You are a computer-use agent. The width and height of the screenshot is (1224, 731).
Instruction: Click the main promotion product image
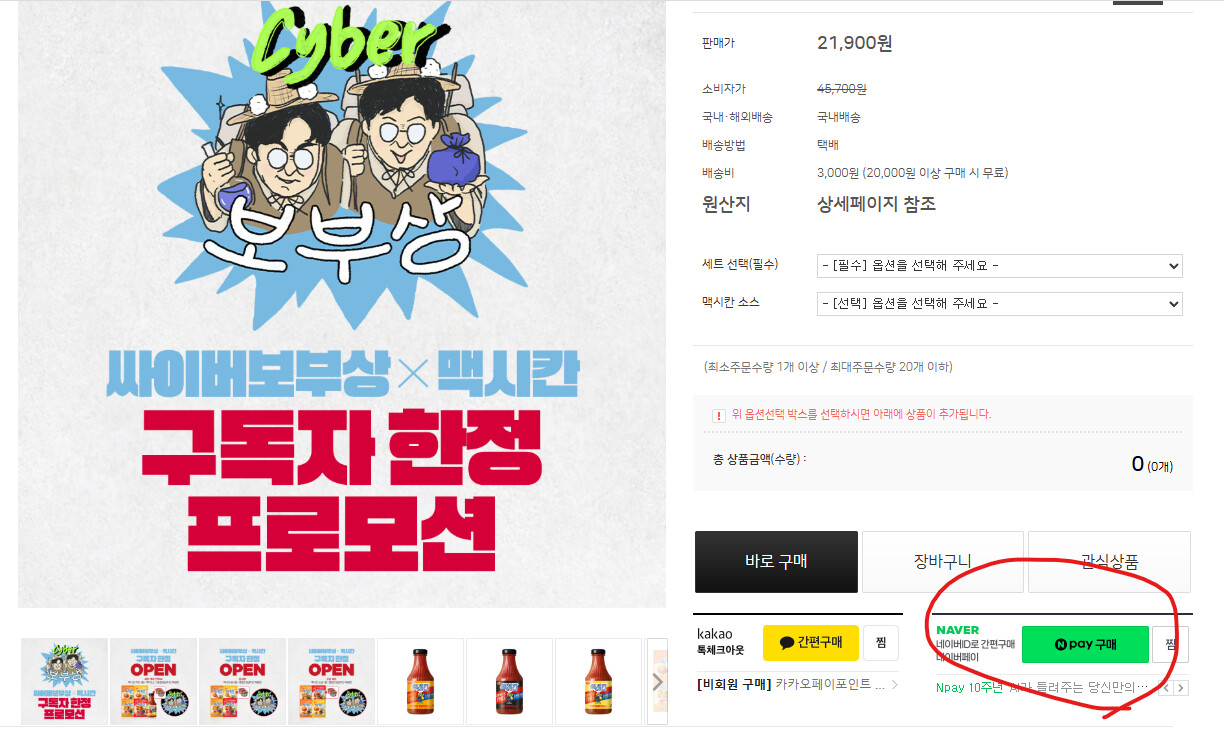pos(342,303)
